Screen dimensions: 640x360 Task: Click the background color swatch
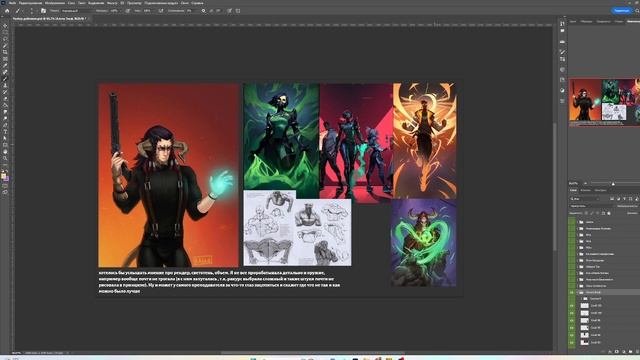pyautogui.click(x=6, y=179)
